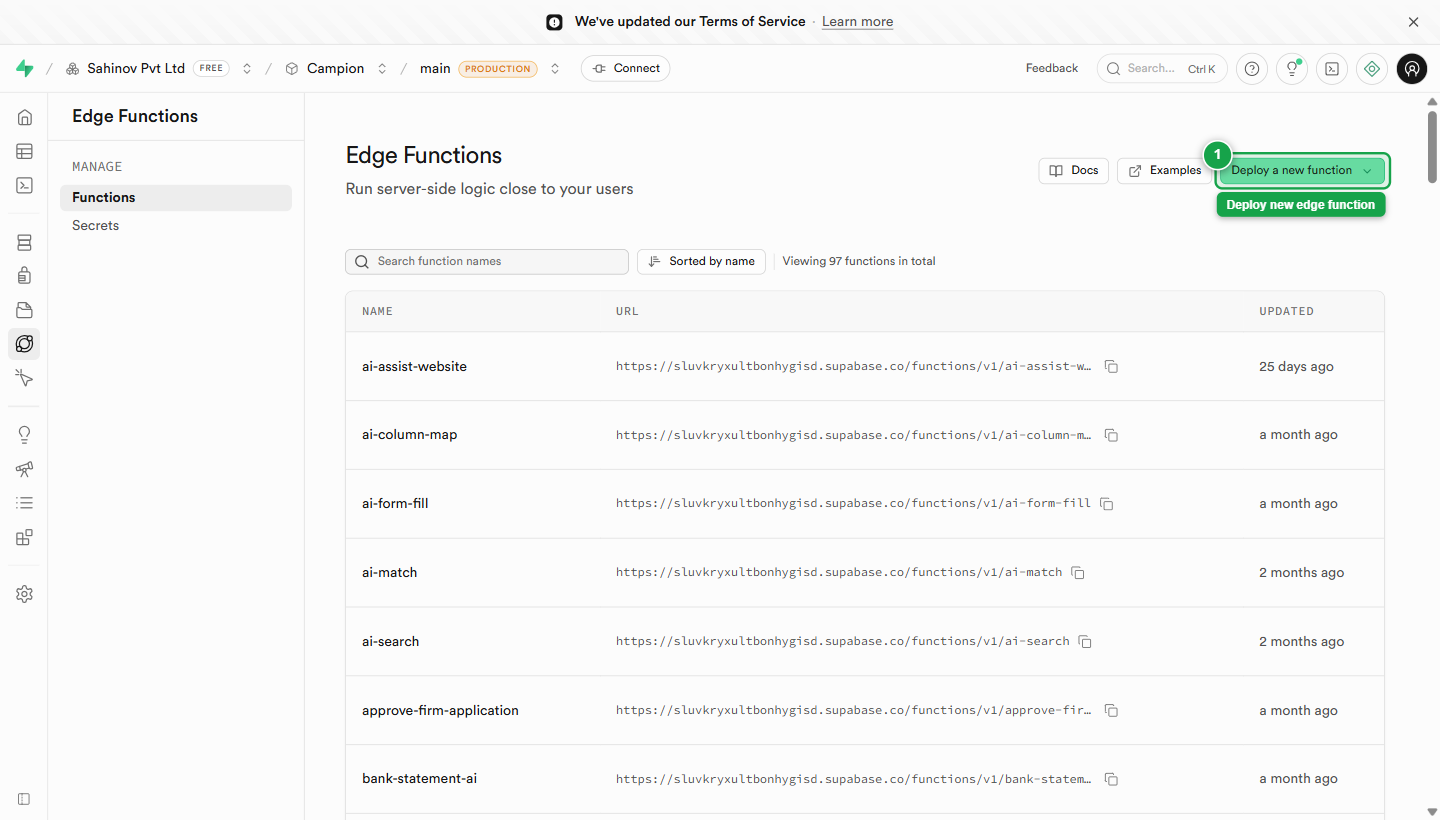This screenshot has width=1440, height=820.
Task: Open the Table Editor sidebar icon
Action: (x=24, y=152)
